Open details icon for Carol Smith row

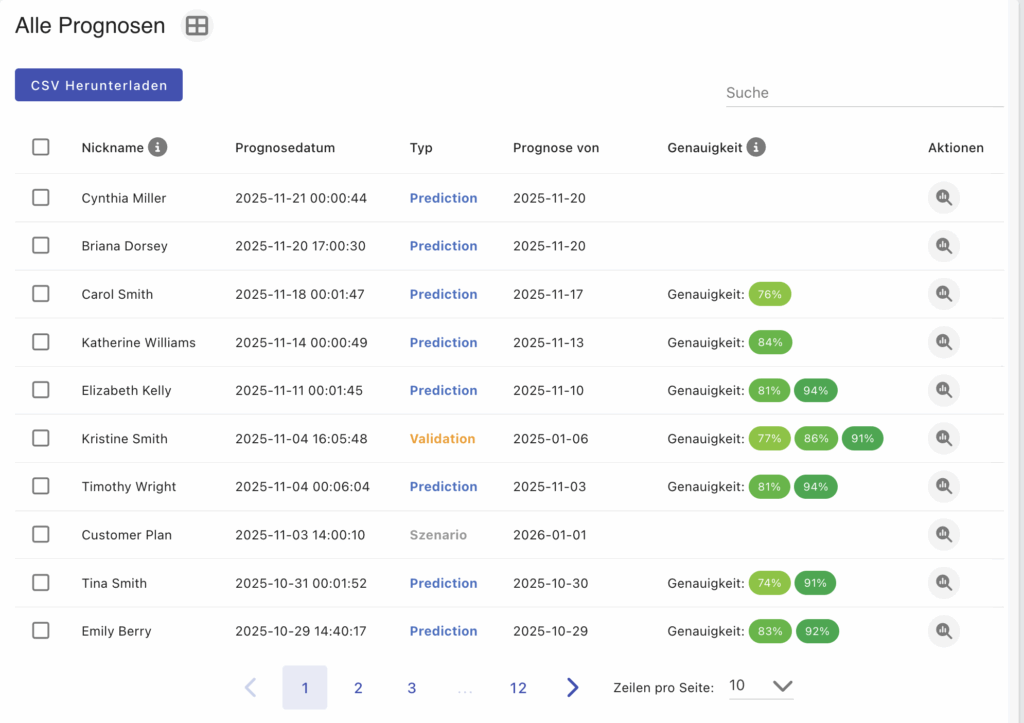(943, 294)
